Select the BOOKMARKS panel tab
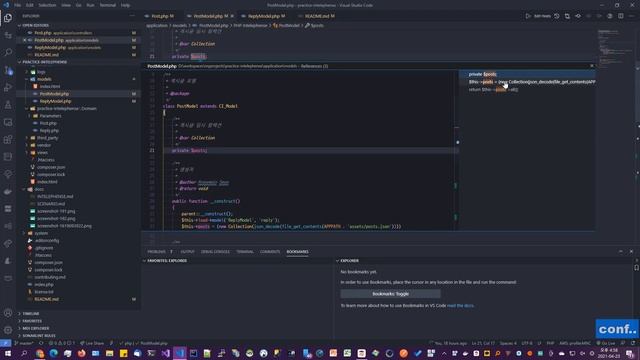This screenshot has width=640, height=360. pyautogui.click(x=297, y=251)
